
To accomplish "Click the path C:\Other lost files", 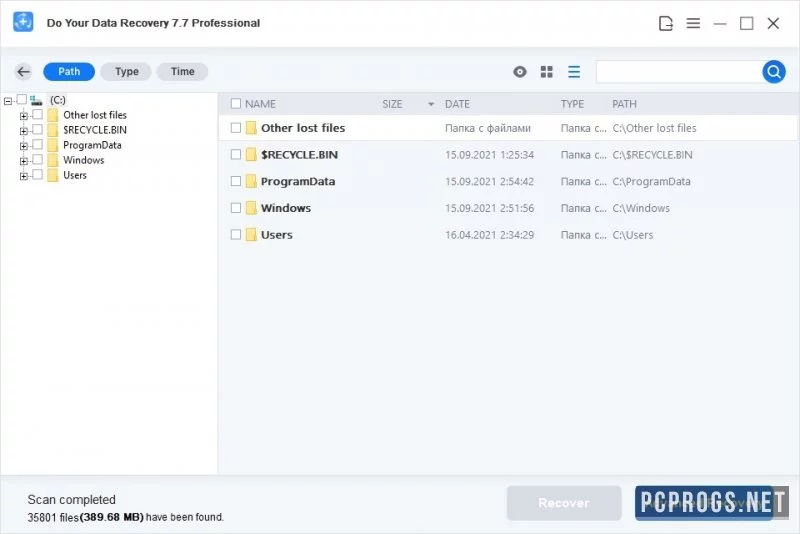I will (654, 129).
